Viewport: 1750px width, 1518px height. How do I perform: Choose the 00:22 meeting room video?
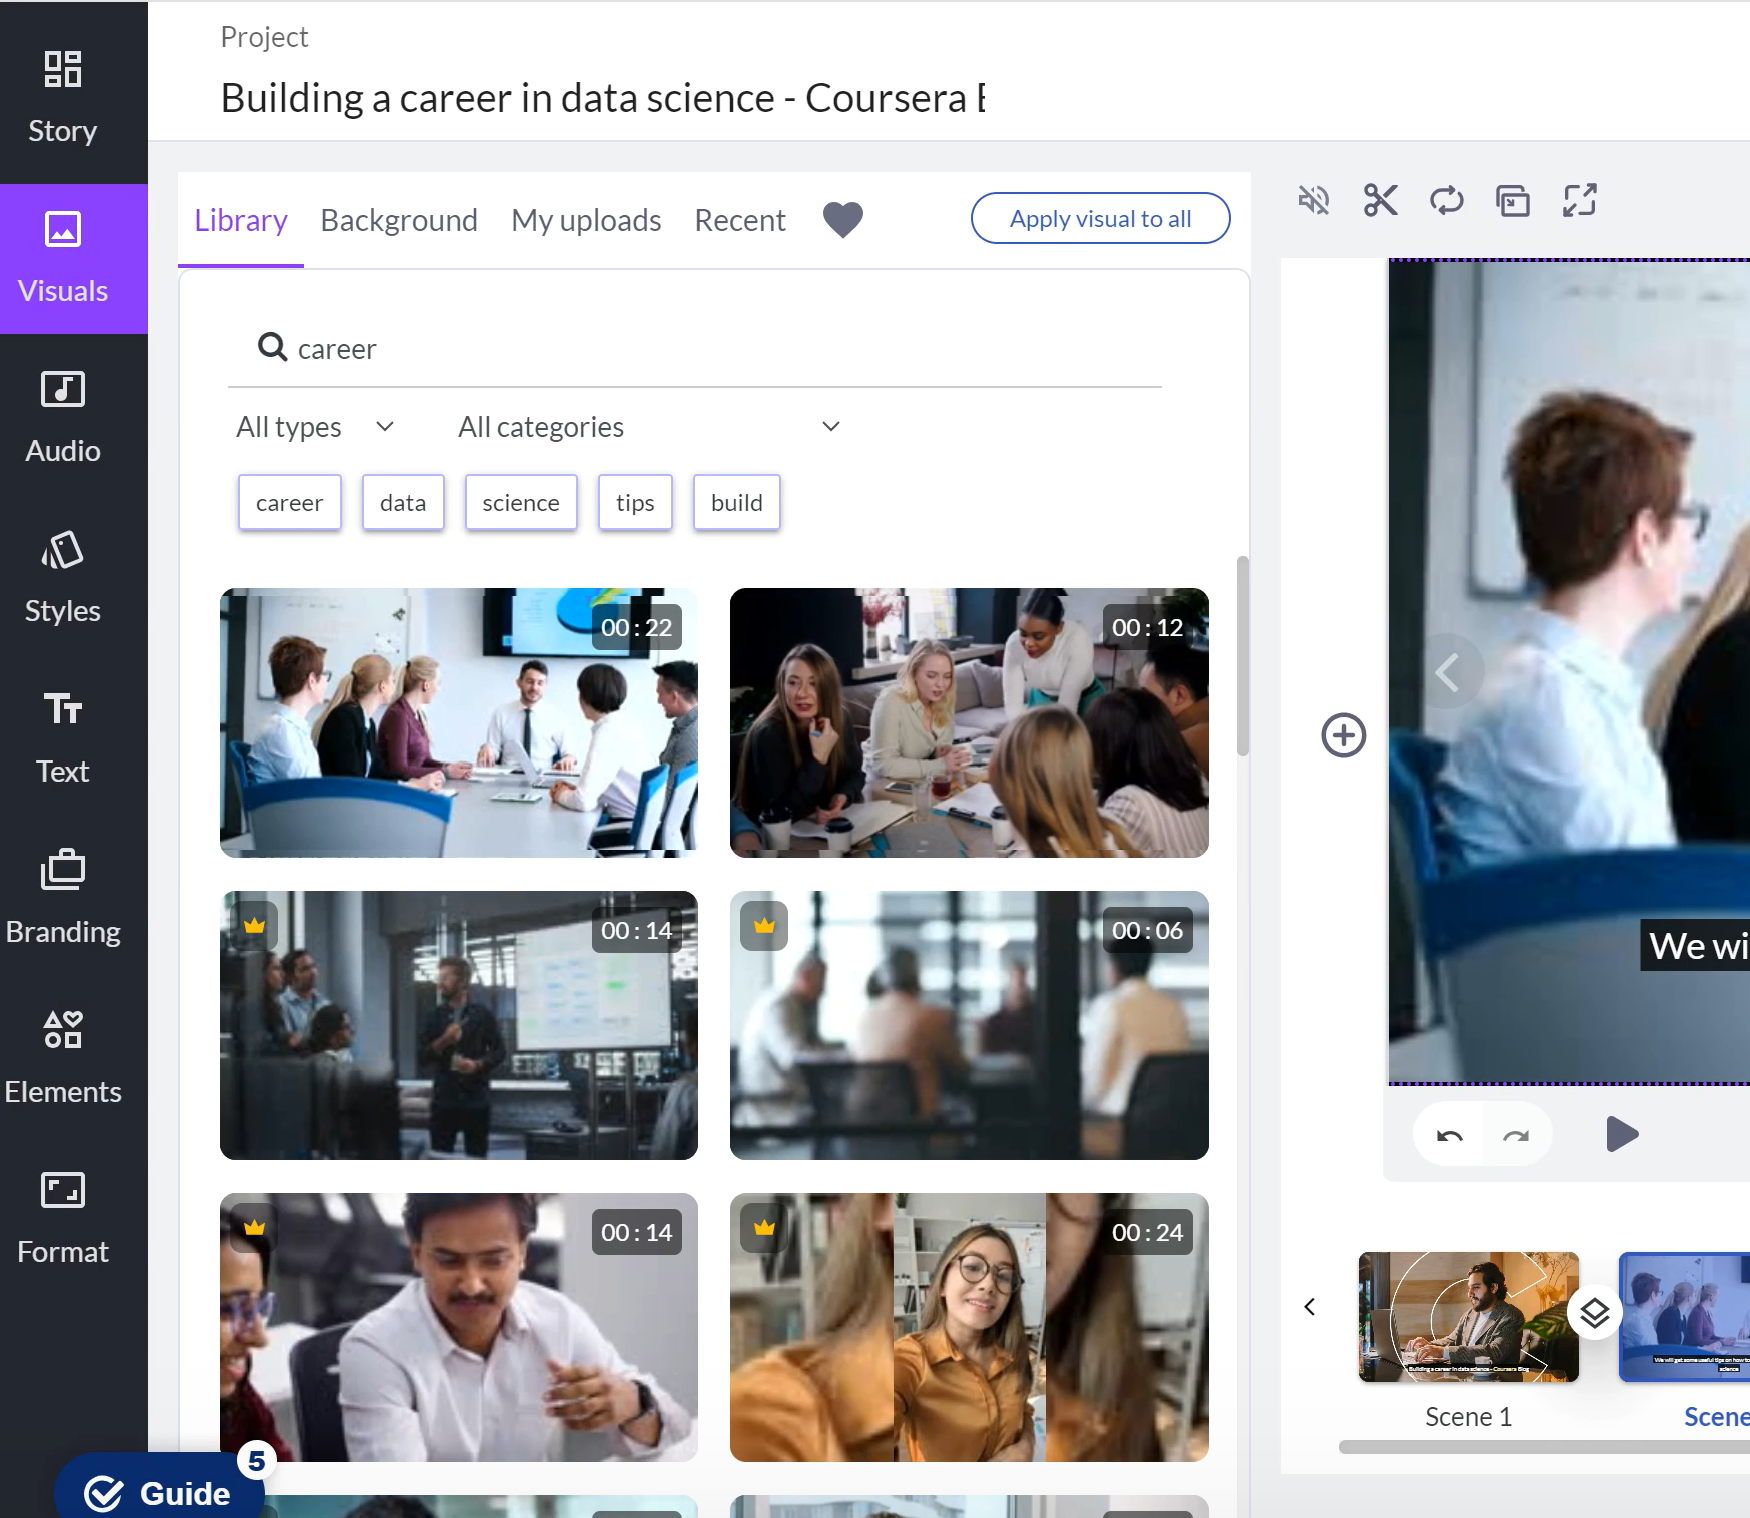point(459,723)
